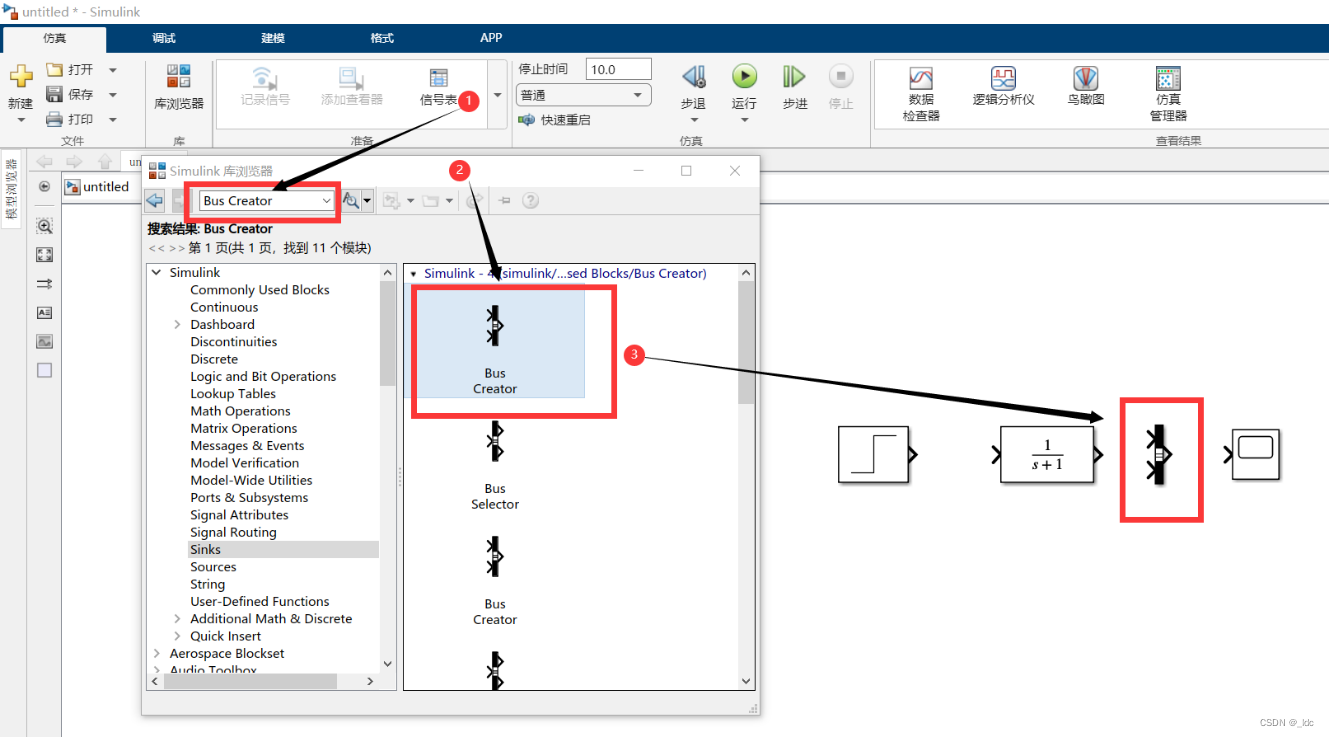The height and width of the screenshot is (737, 1329).
Task: Click the 打印 (Print) printer icon
Action: 55,119
